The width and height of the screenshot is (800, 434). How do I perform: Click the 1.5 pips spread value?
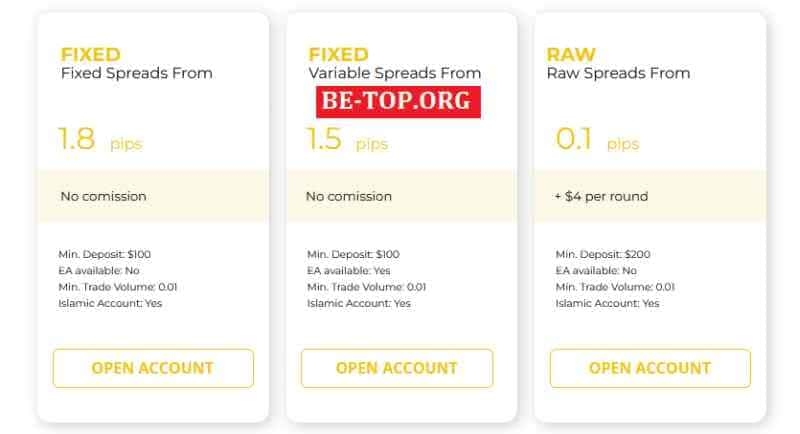pos(346,141)
